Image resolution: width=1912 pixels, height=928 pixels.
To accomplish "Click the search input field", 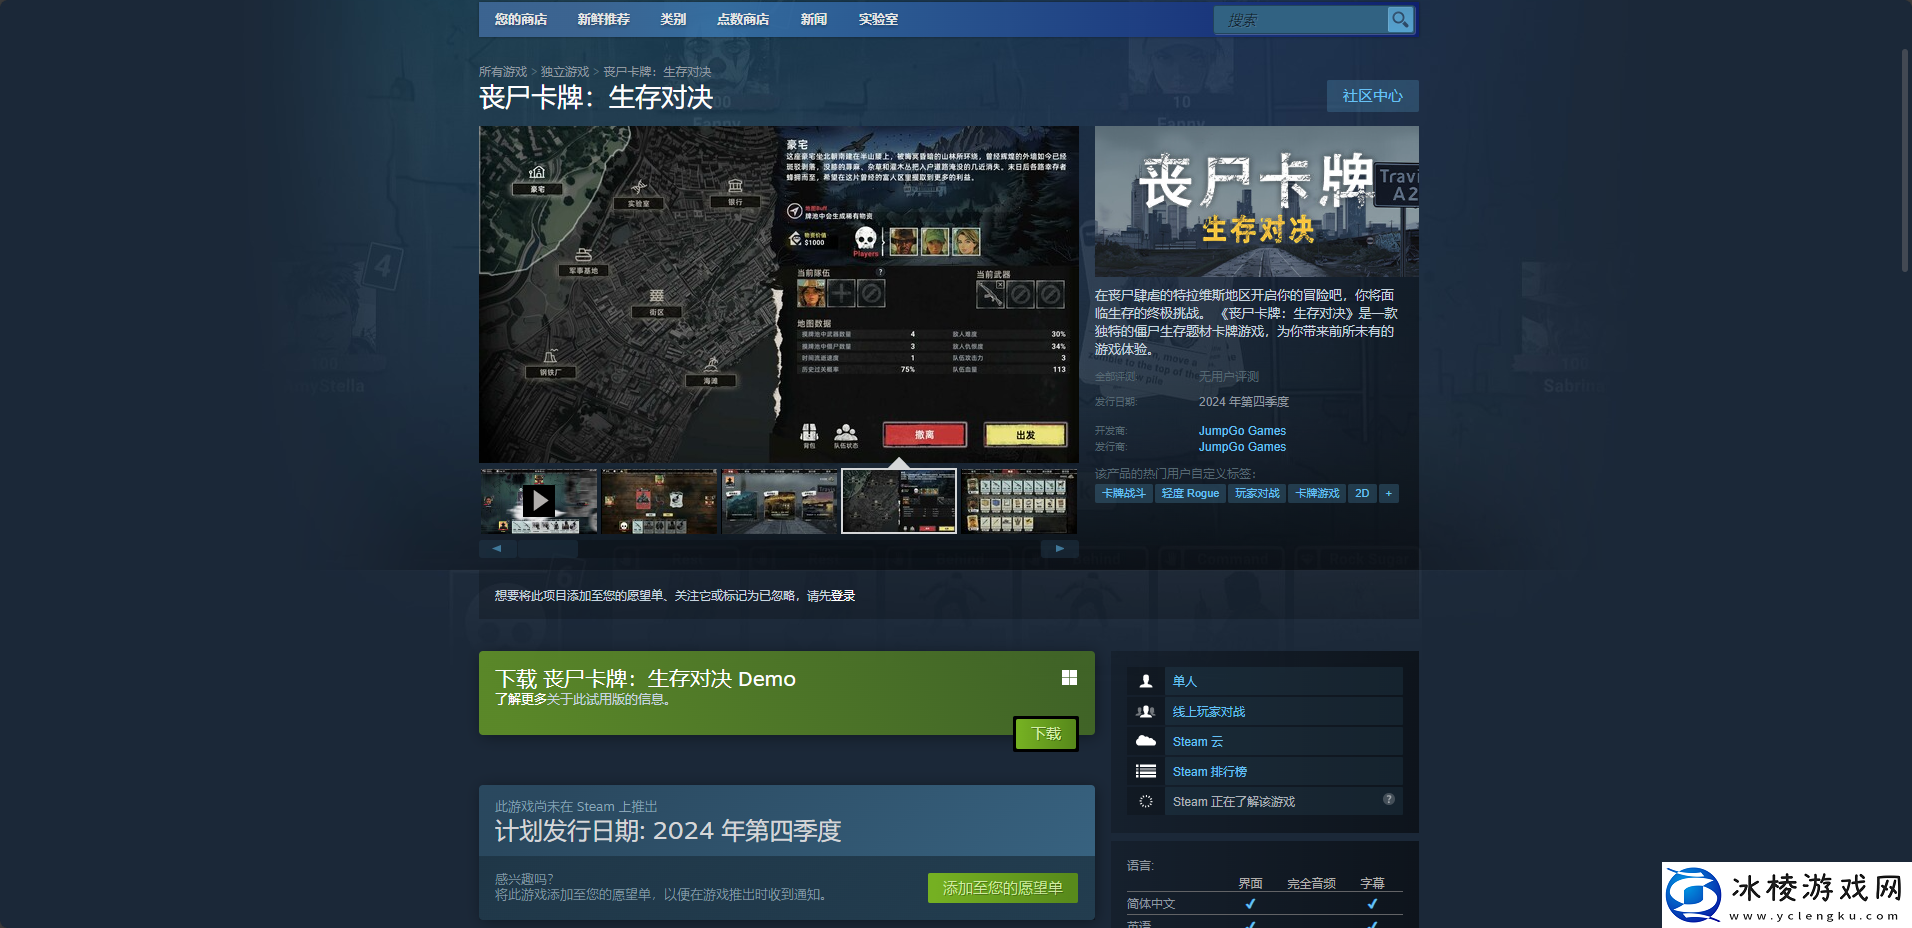I will click(1300, 20).
